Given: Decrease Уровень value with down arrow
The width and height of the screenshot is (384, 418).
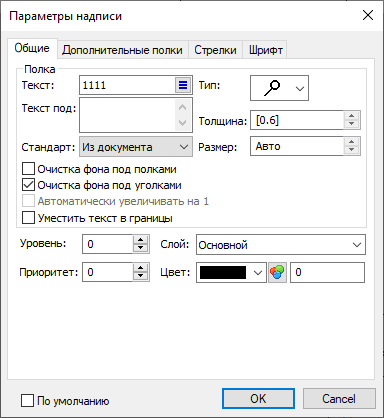Looking at the screenshot, I should pos(141,248).
